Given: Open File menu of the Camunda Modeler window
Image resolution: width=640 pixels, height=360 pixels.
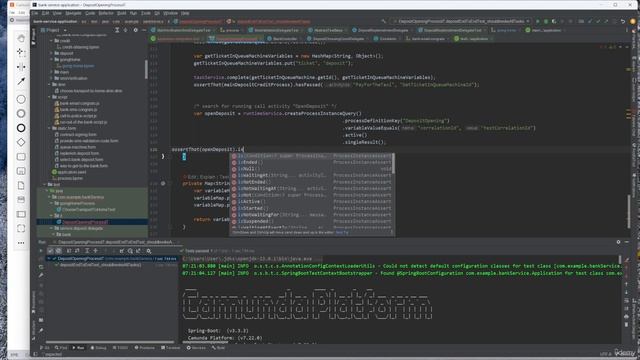Looking at the screenshot, I should coord(12,13).
